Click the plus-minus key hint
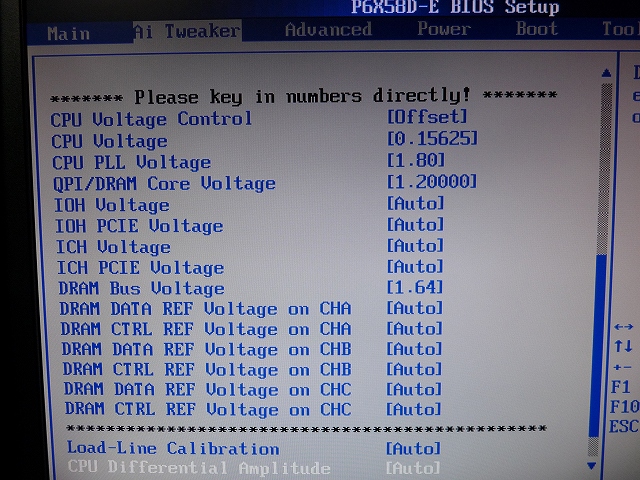This screenshot has height=480, width=640. [x=623, y=367]
